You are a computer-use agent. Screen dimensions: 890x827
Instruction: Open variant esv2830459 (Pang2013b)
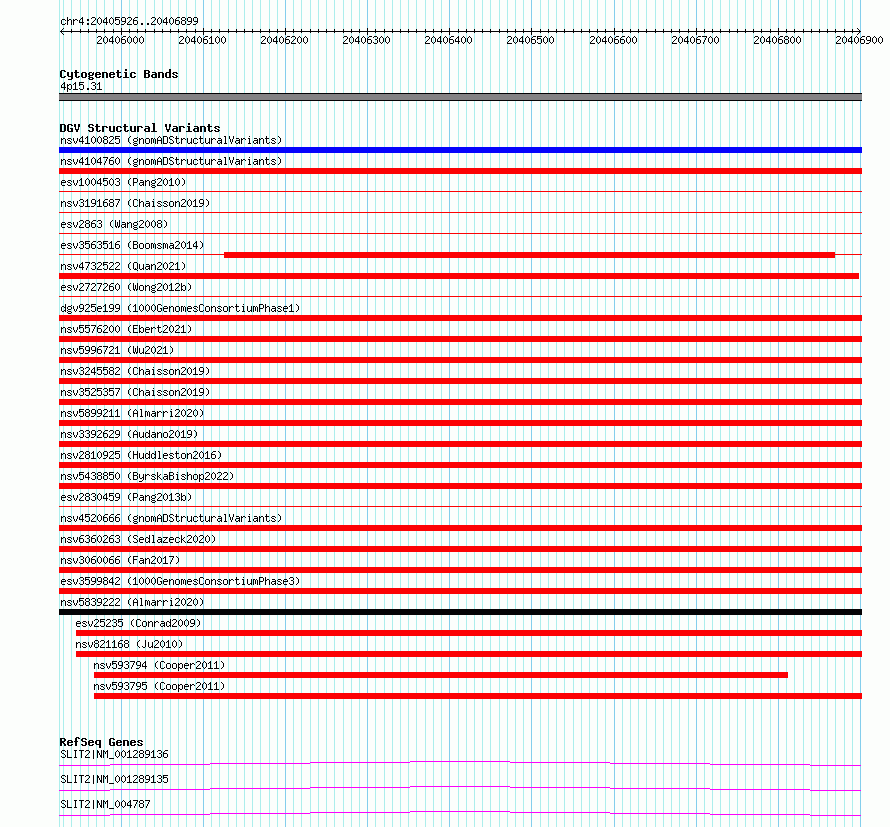click(126, 497)
